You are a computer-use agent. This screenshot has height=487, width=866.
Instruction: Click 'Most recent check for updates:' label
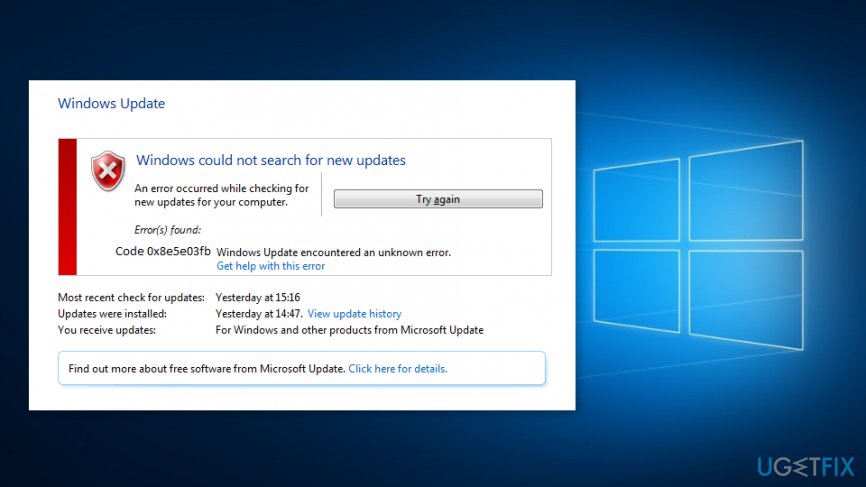click(x=131, y=297)
